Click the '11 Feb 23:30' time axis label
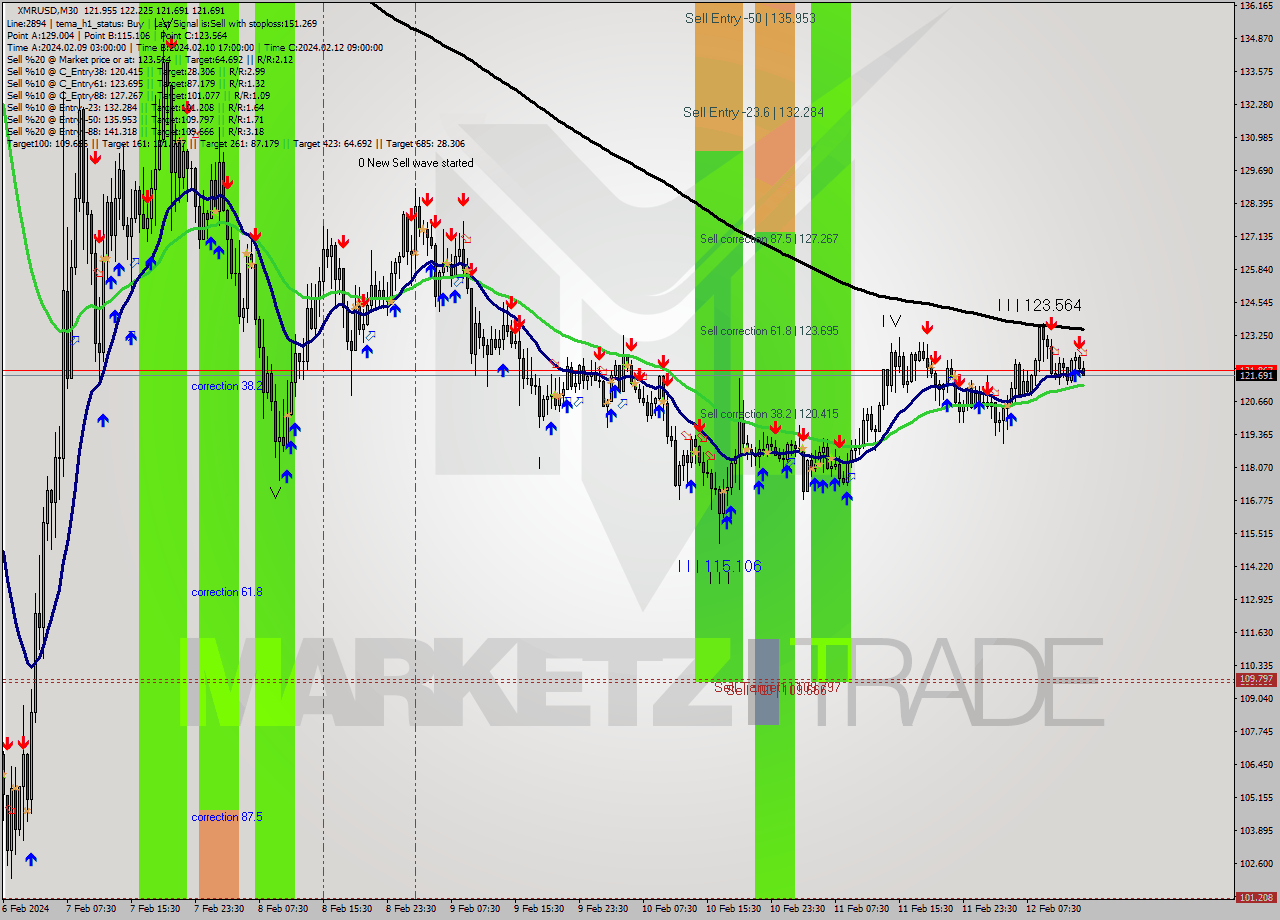This screenshot has width=1280, height=920. (x=988, y=909)
